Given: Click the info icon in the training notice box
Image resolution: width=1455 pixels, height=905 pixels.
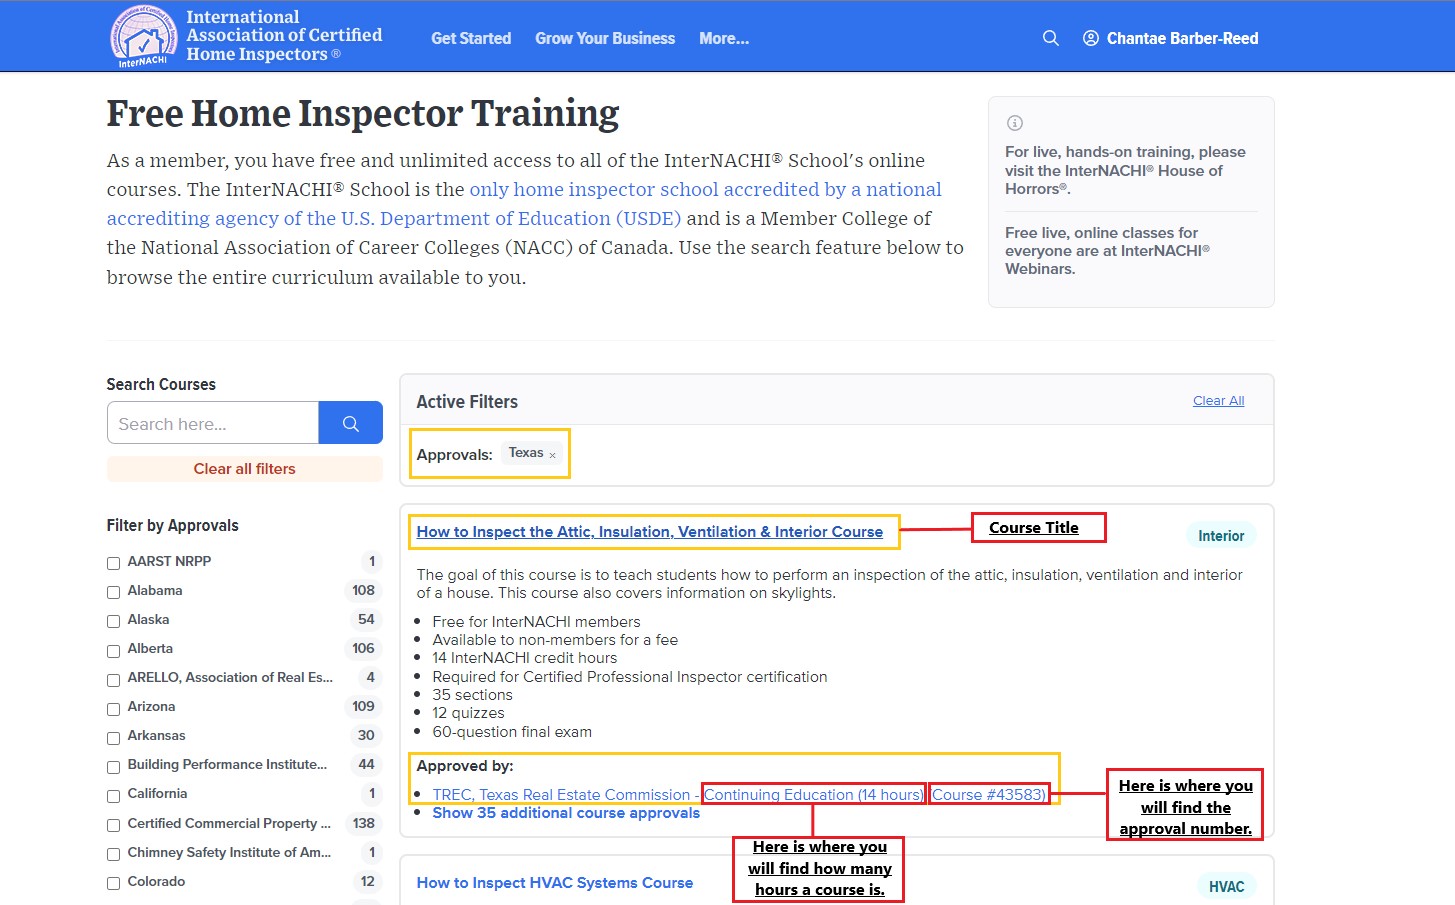Looking at the screenshot, I should coord(1014,122).
